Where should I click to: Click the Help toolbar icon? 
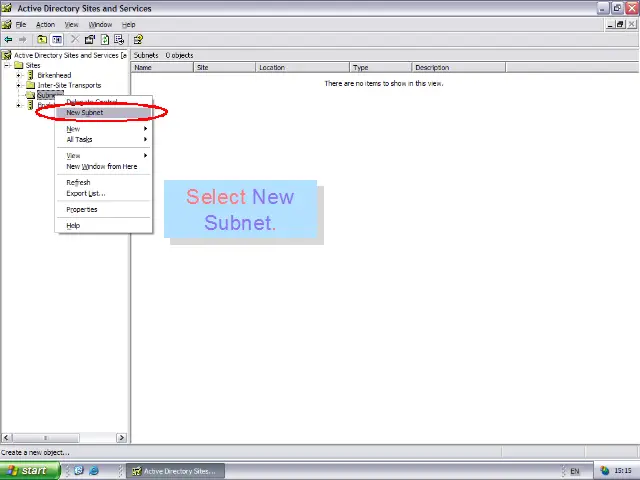pyautogui.click(x=138, y=40)
